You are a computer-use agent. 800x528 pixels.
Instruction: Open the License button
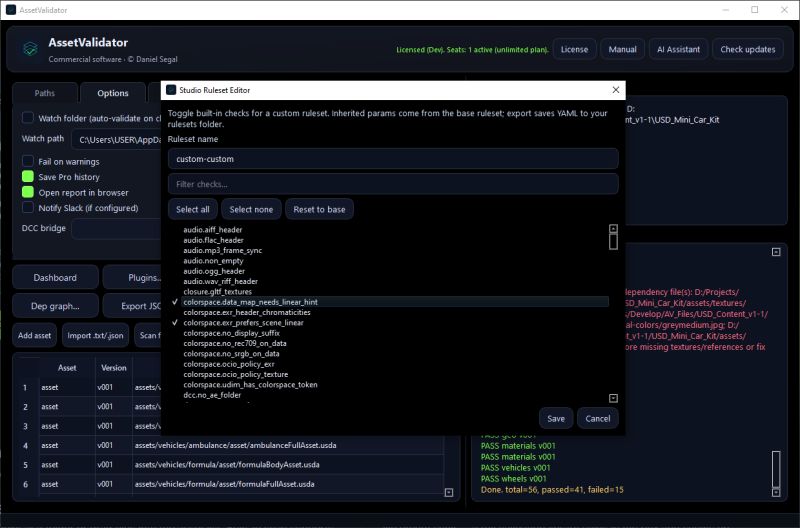coord(574,49)
